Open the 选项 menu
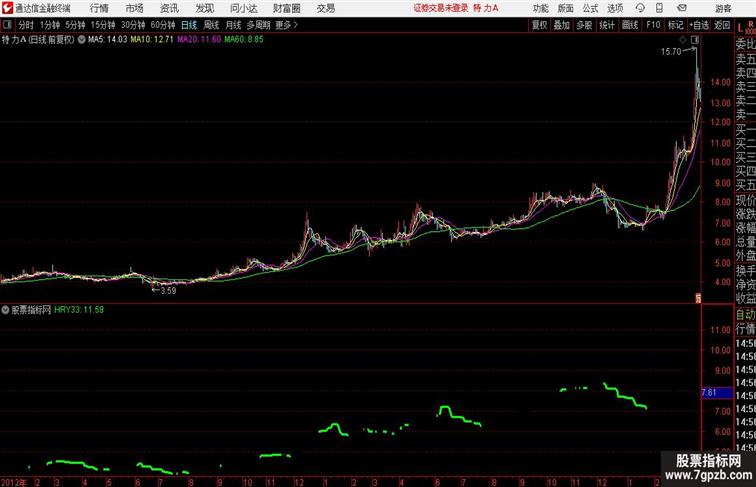Viewport: 756px width, 487px height. (x=615, y=8)
